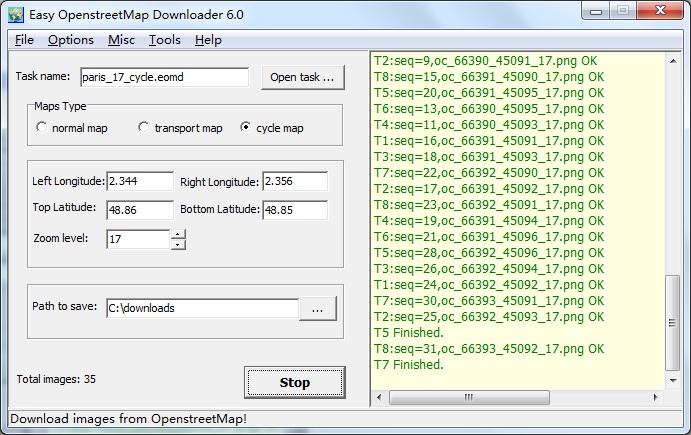Click log horizontal scrollbar left arrow
Viewport: 691px width, 435px height.
379,397
